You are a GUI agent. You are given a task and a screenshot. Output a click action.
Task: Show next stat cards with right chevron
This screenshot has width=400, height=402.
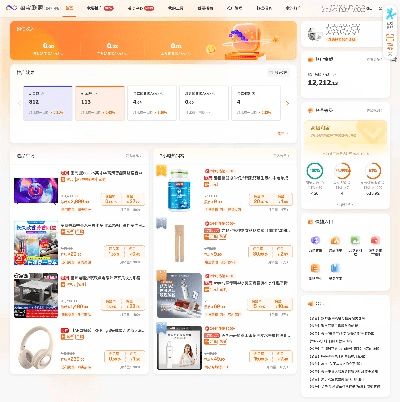287,103
